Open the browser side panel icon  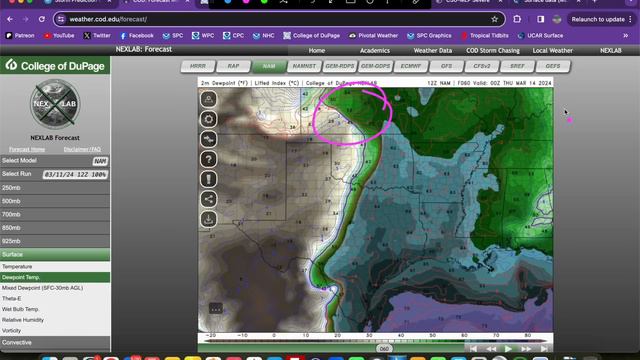click(540, 19)
